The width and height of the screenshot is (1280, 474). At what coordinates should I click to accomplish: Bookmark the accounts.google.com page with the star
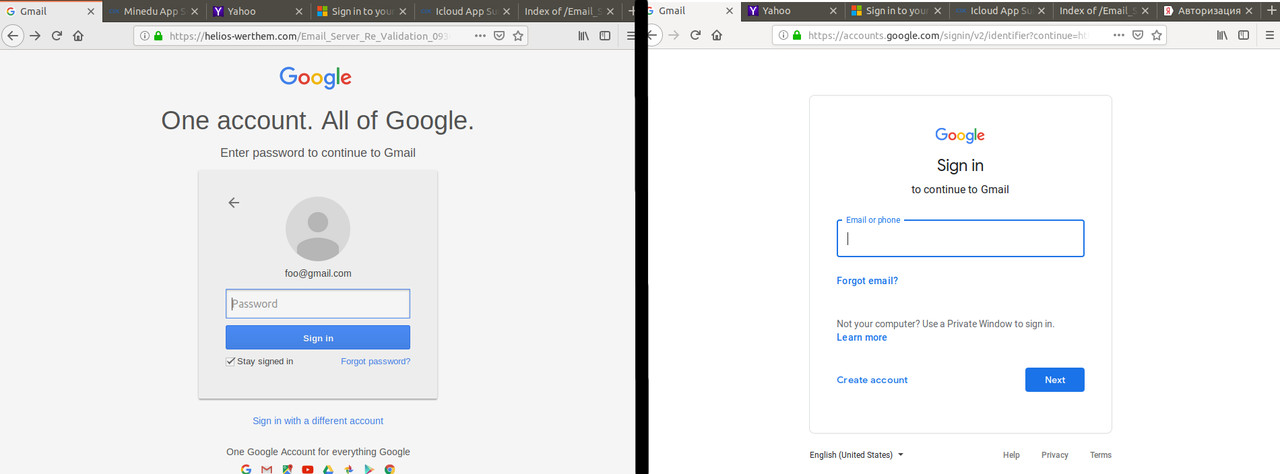(1158, 35)
